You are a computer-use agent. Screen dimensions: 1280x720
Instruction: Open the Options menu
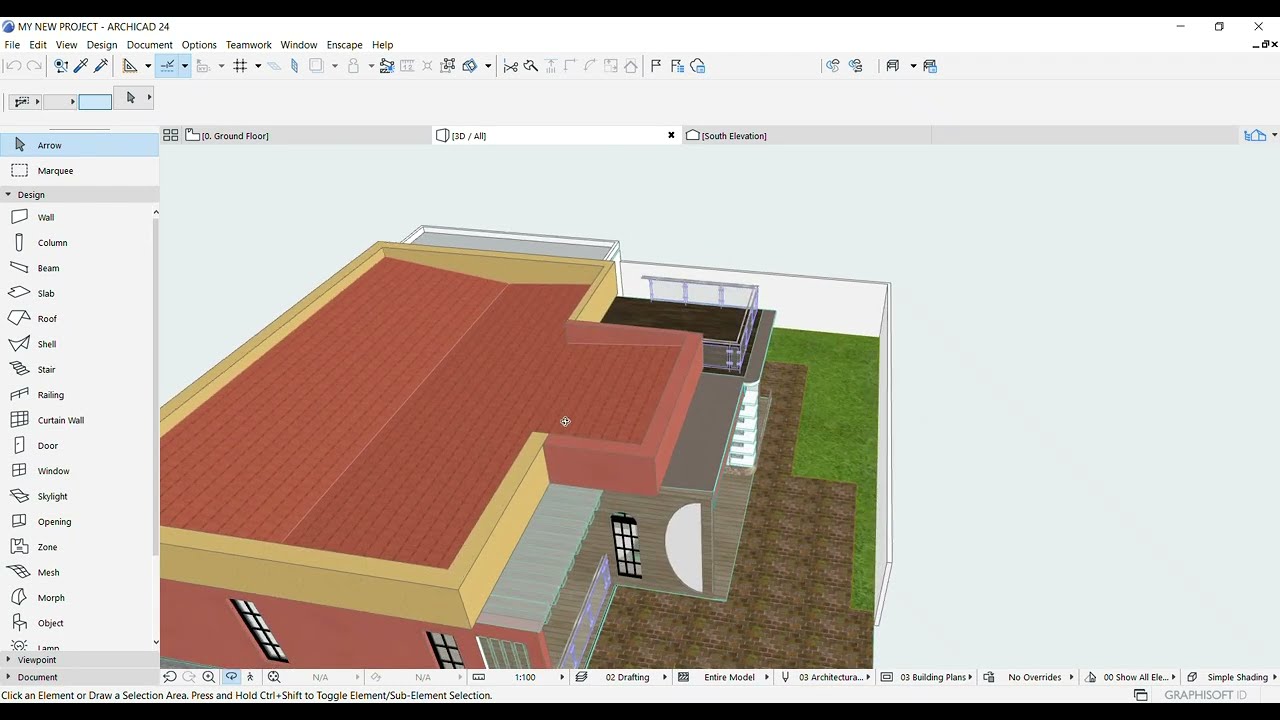(x=199, y=45)
